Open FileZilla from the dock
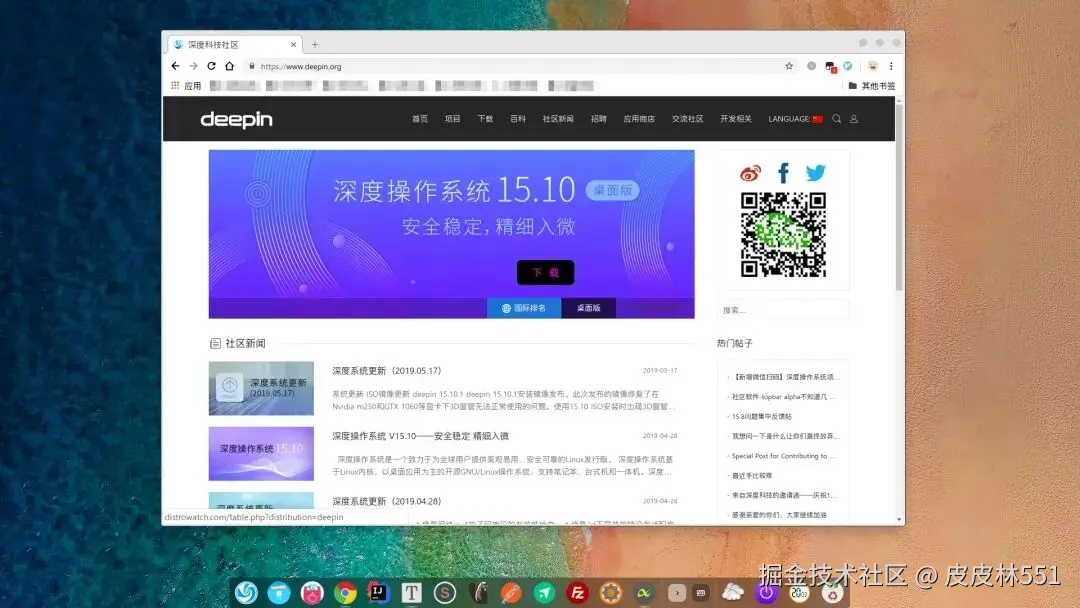 (x=576, y=592)
